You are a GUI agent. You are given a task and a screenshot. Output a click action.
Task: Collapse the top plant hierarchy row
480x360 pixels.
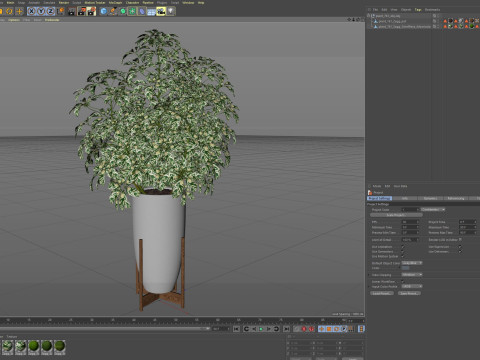368,16
